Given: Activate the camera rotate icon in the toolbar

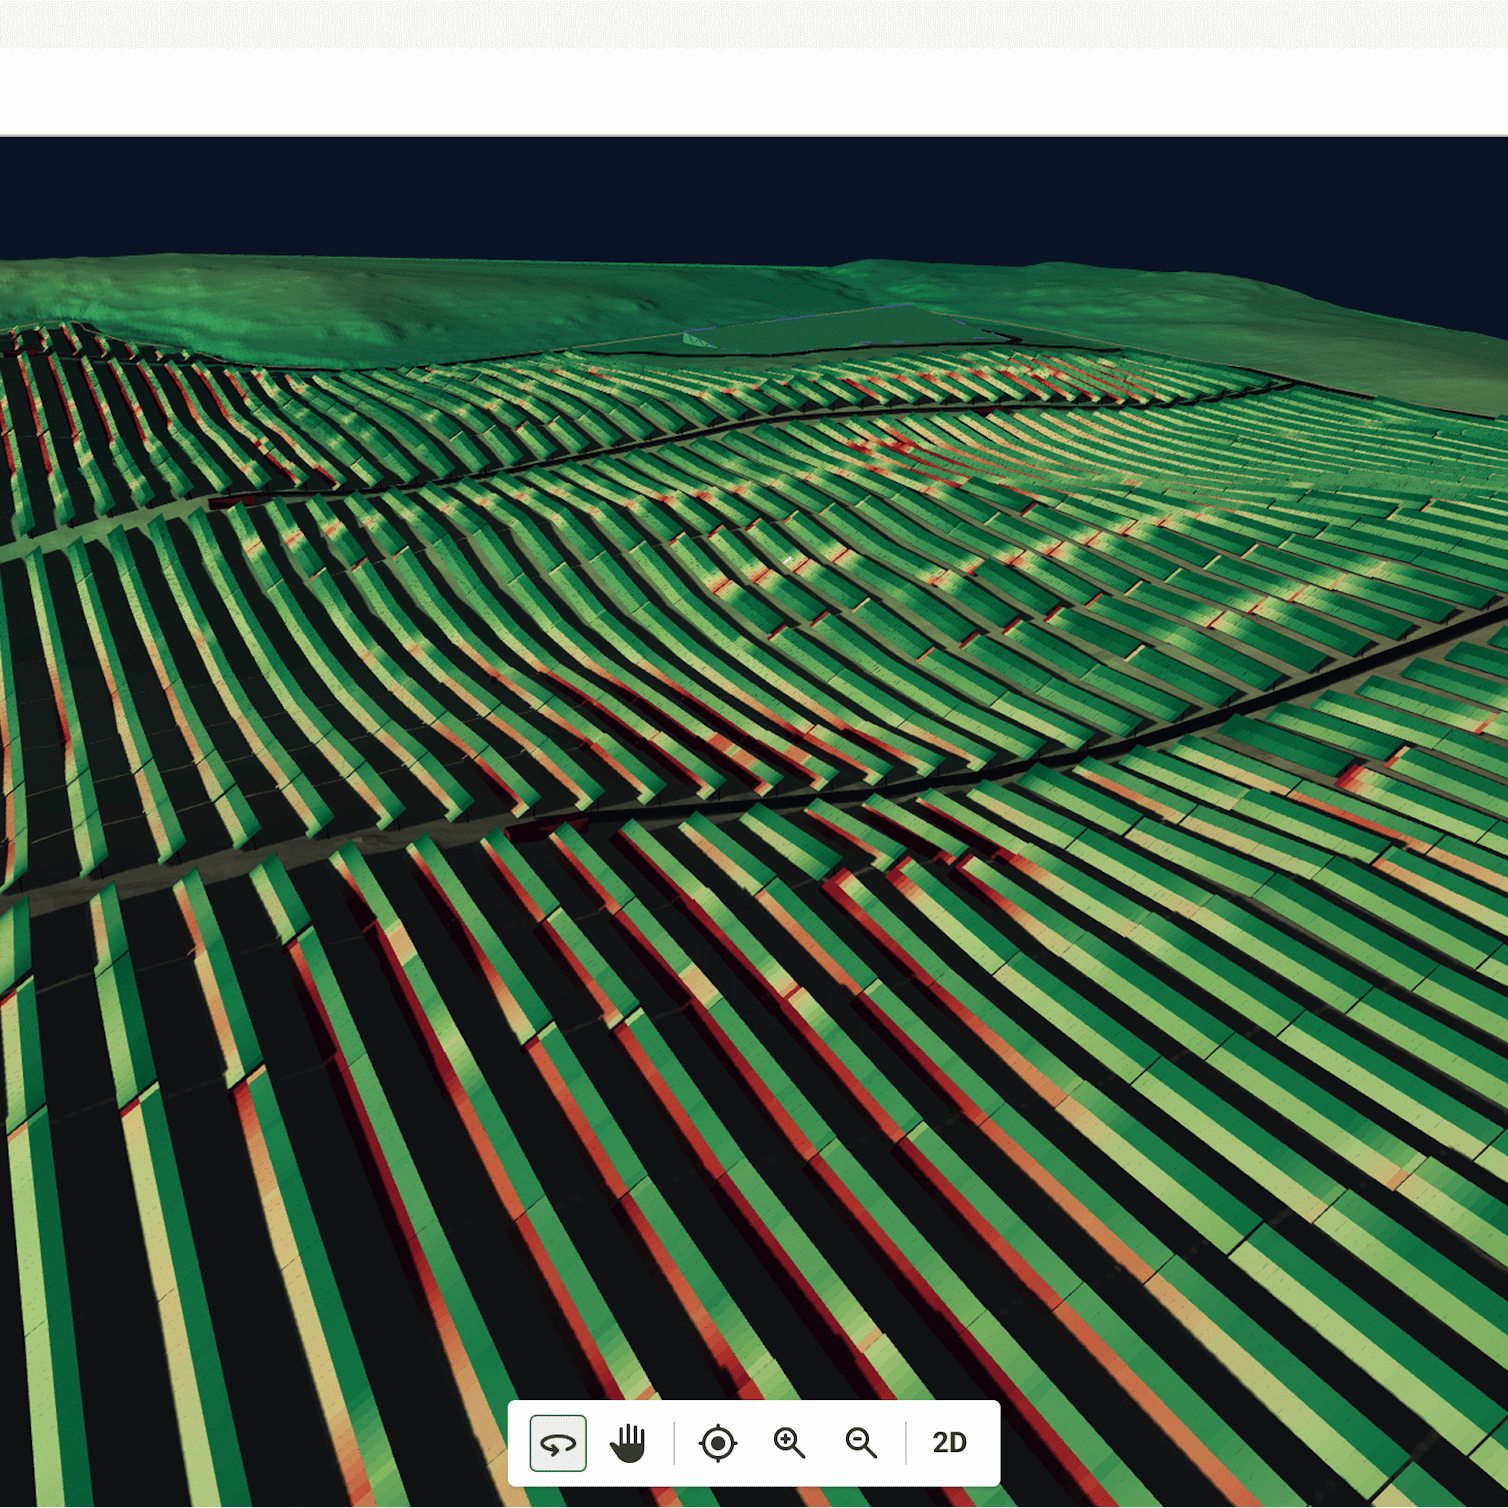Looking at the screenshot, I should click(x=557, y=1442).
